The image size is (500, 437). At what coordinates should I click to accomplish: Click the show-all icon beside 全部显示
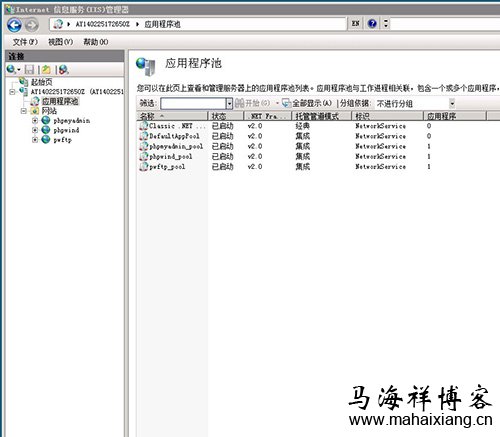(x=286, y=103)
